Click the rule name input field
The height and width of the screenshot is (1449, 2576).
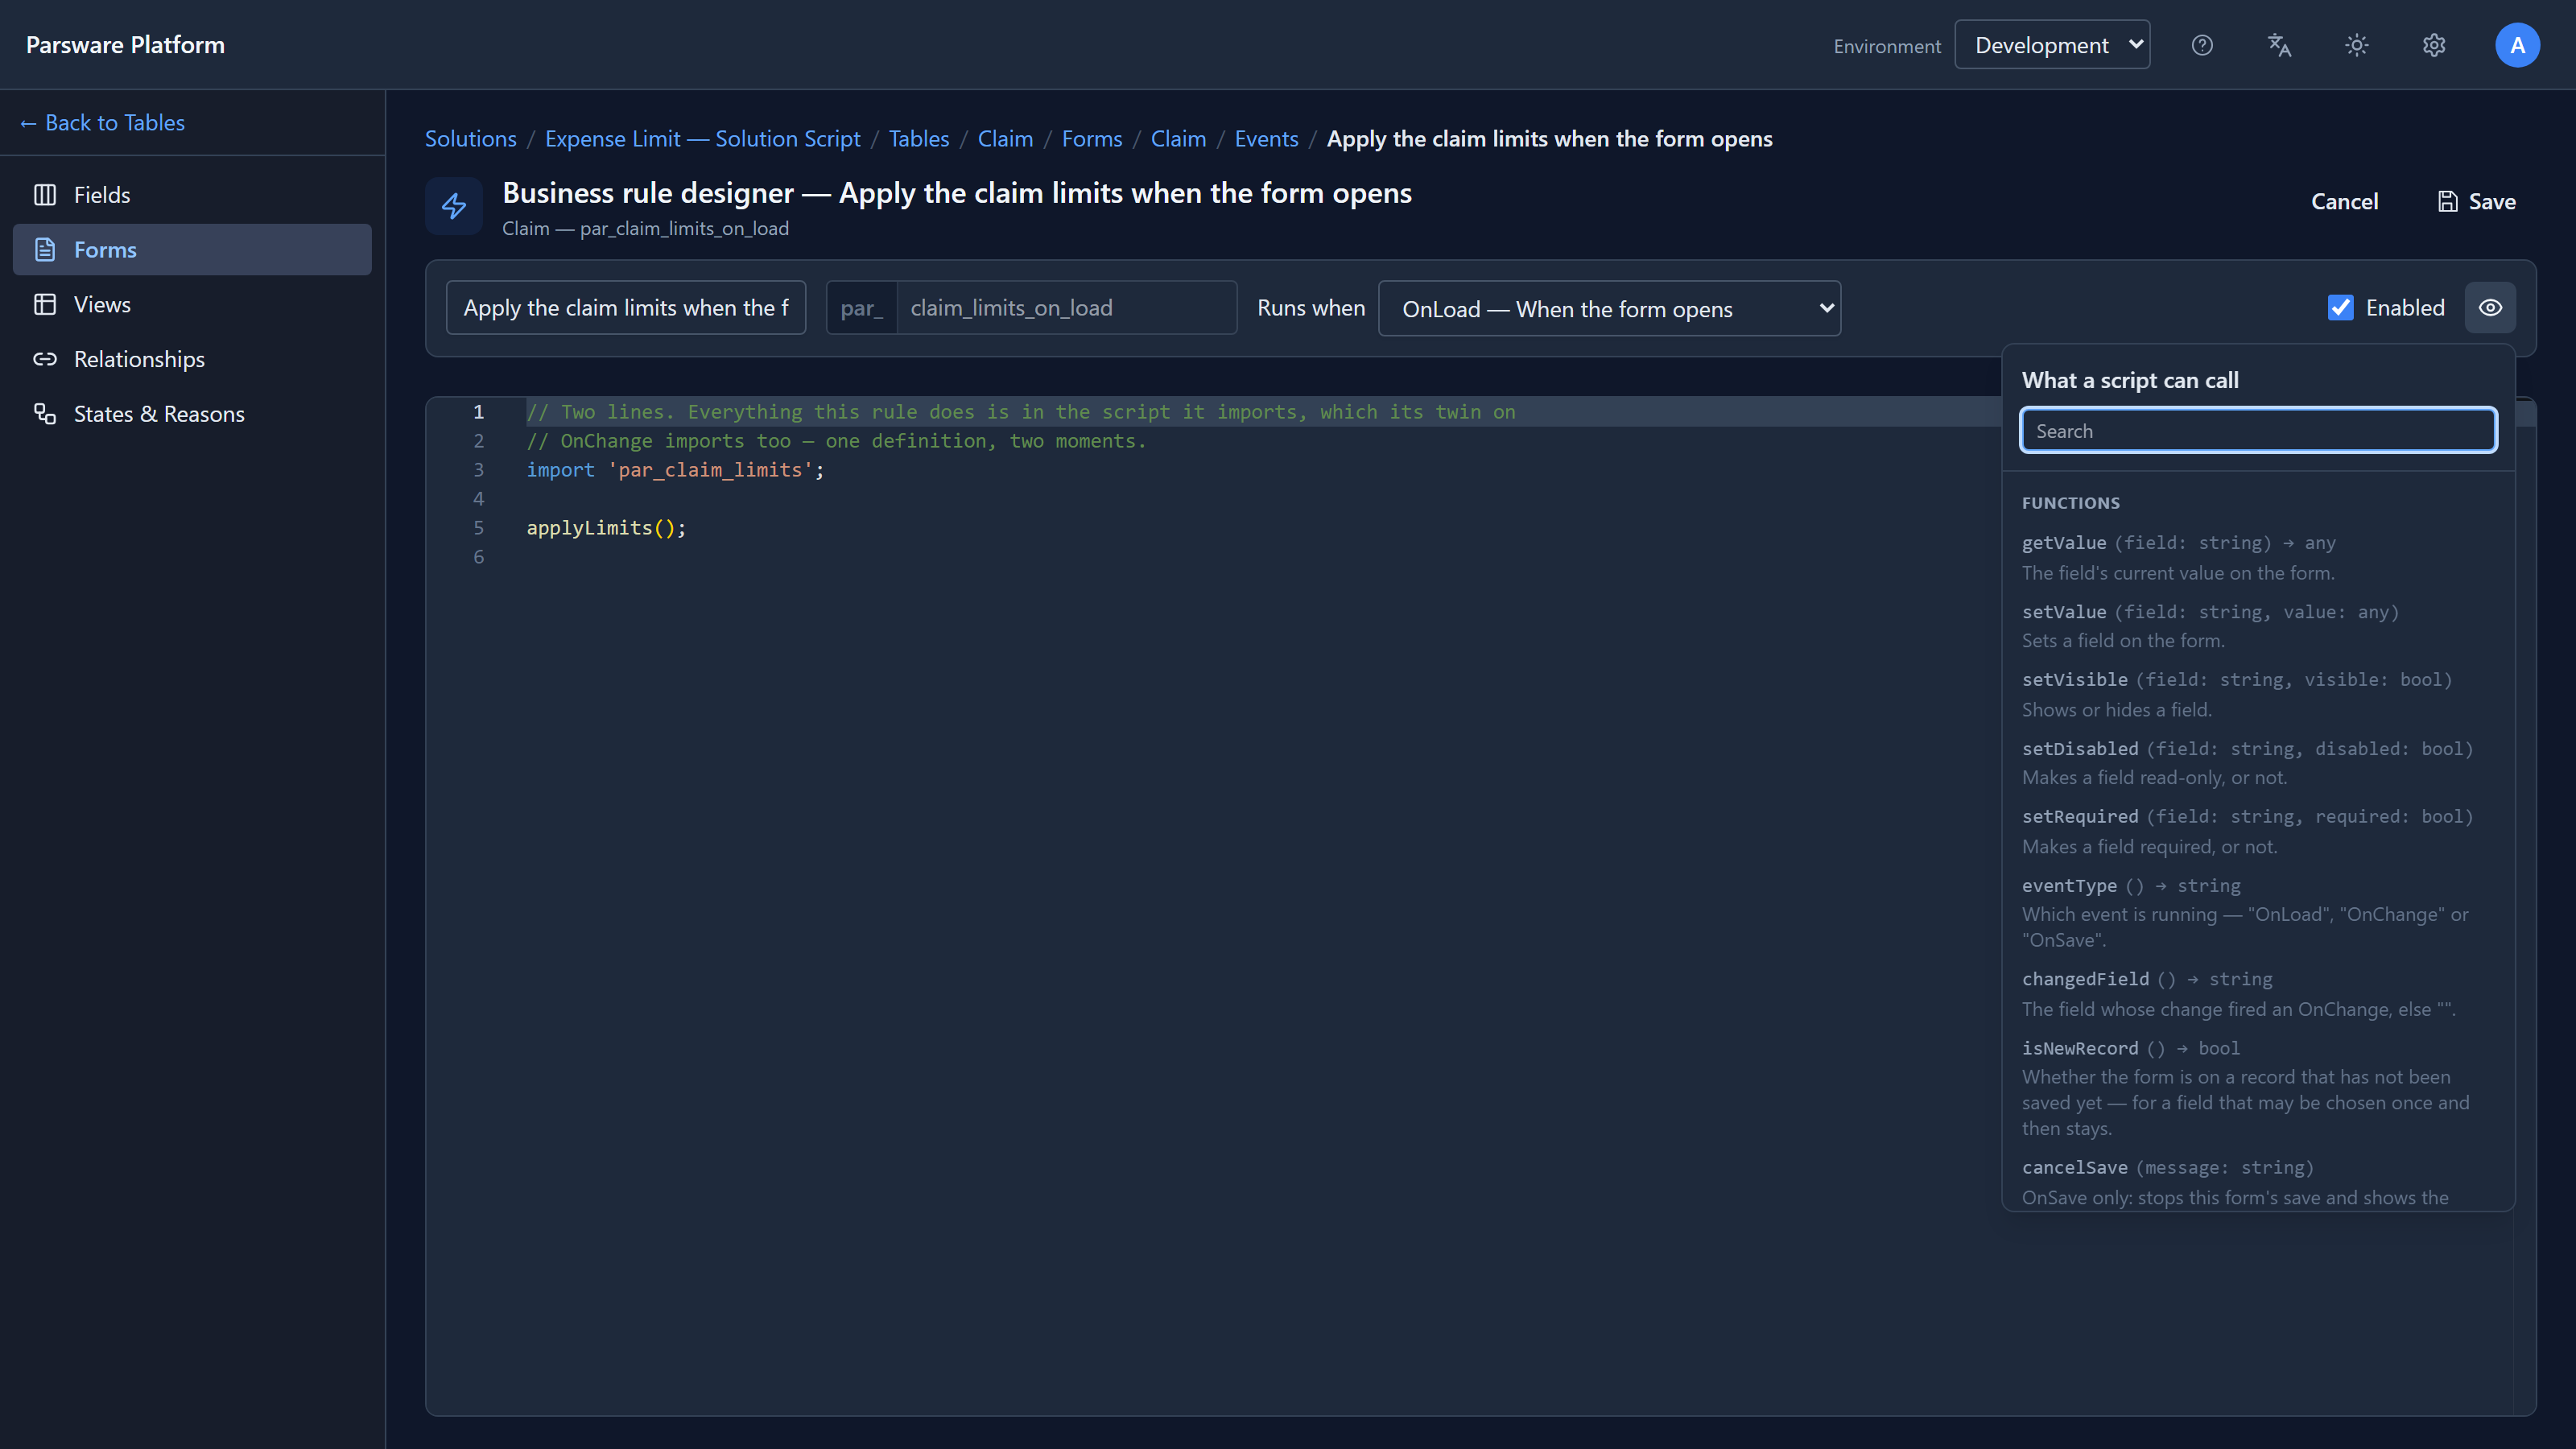pyautogui.click(x=626, y=308)
